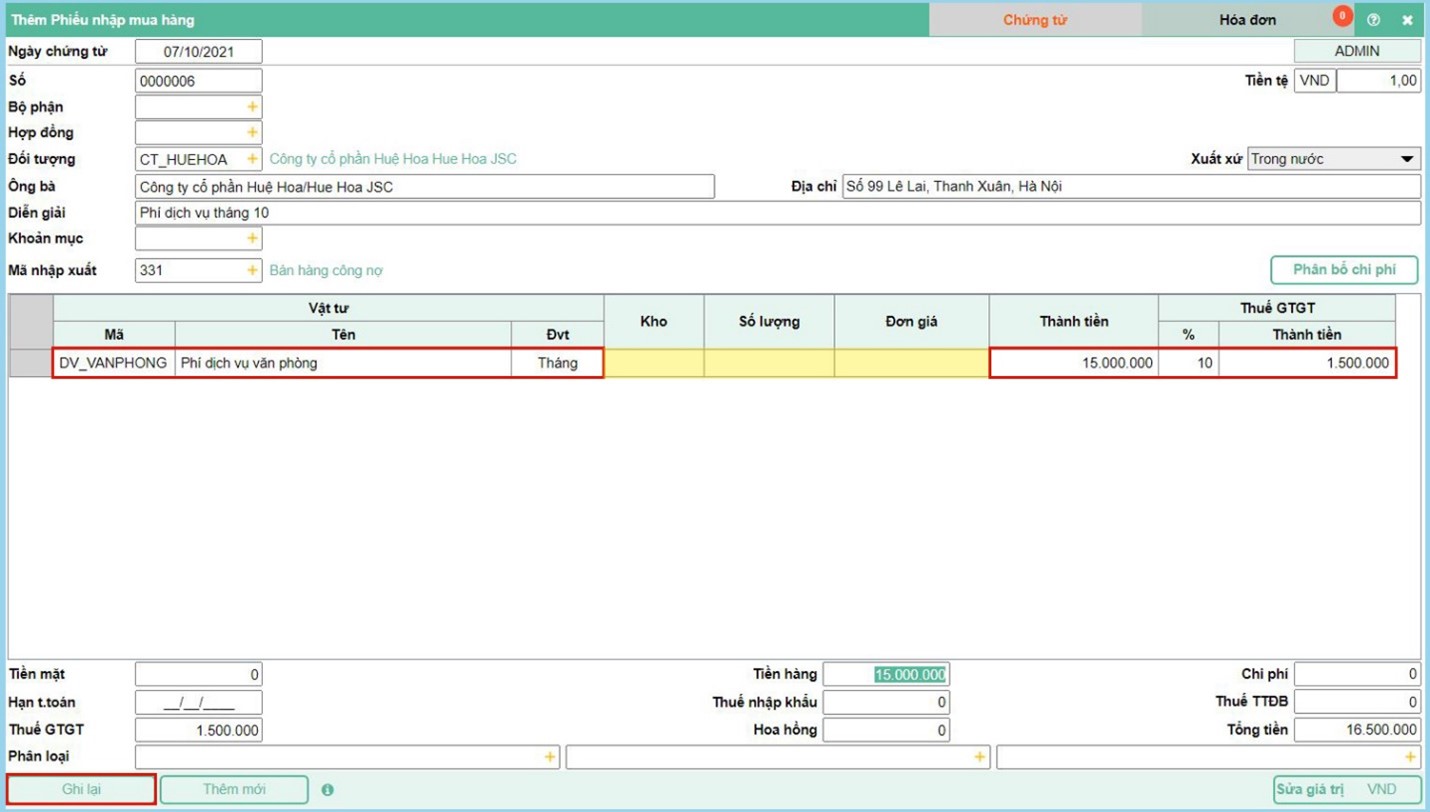Click the Thêm mới button
Screen dimensions: 1430x812
click(x=234, y=789)
